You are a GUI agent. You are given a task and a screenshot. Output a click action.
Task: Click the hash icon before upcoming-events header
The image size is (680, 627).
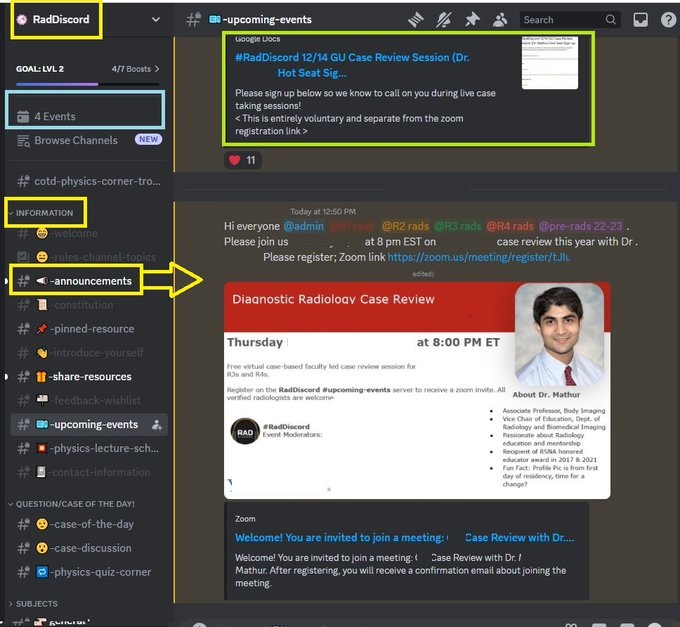click(193, 20)
